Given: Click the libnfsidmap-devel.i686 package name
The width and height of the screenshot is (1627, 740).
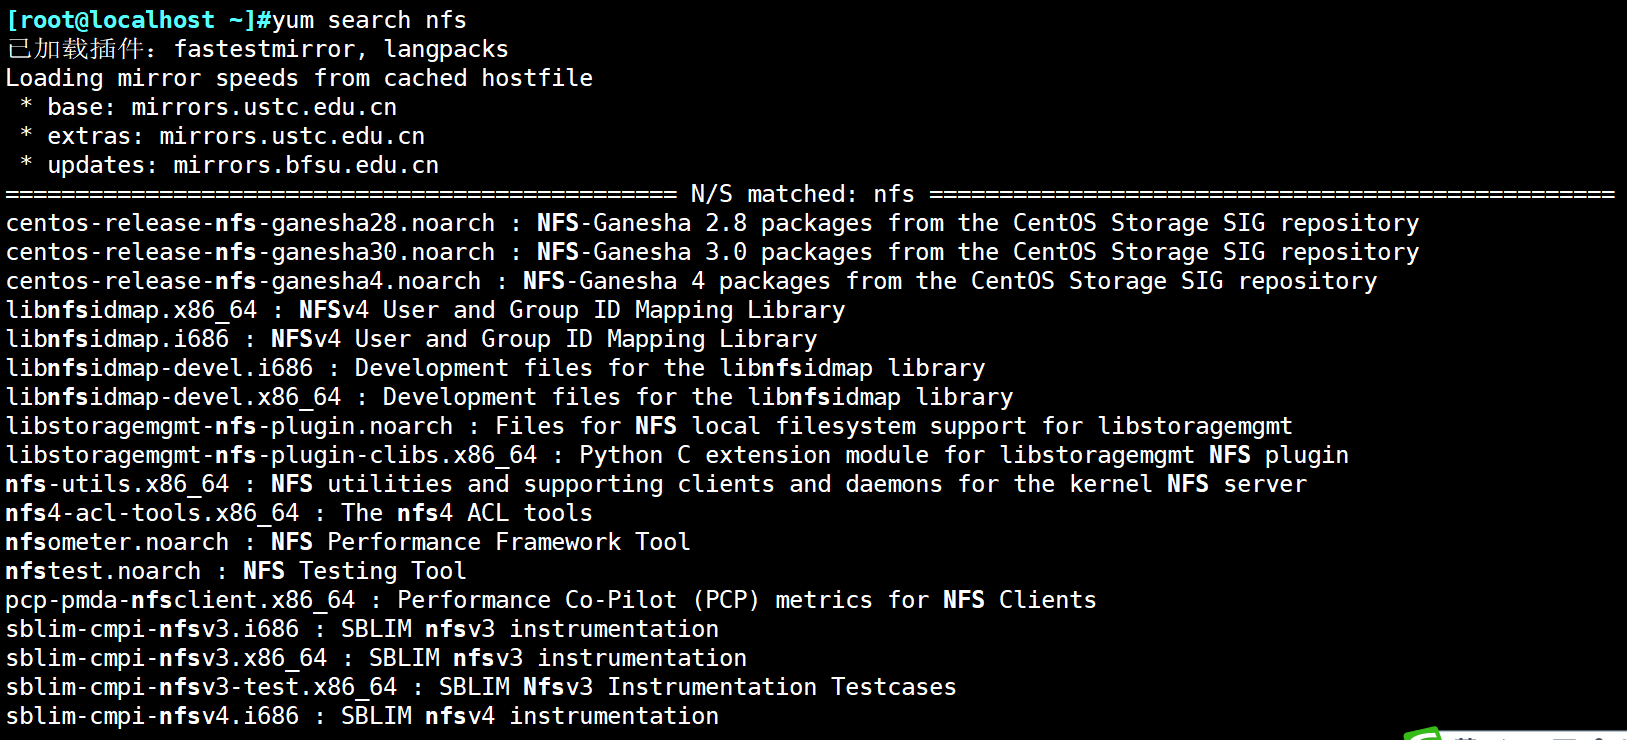Looking at the screenshot, I should (159, 368).
